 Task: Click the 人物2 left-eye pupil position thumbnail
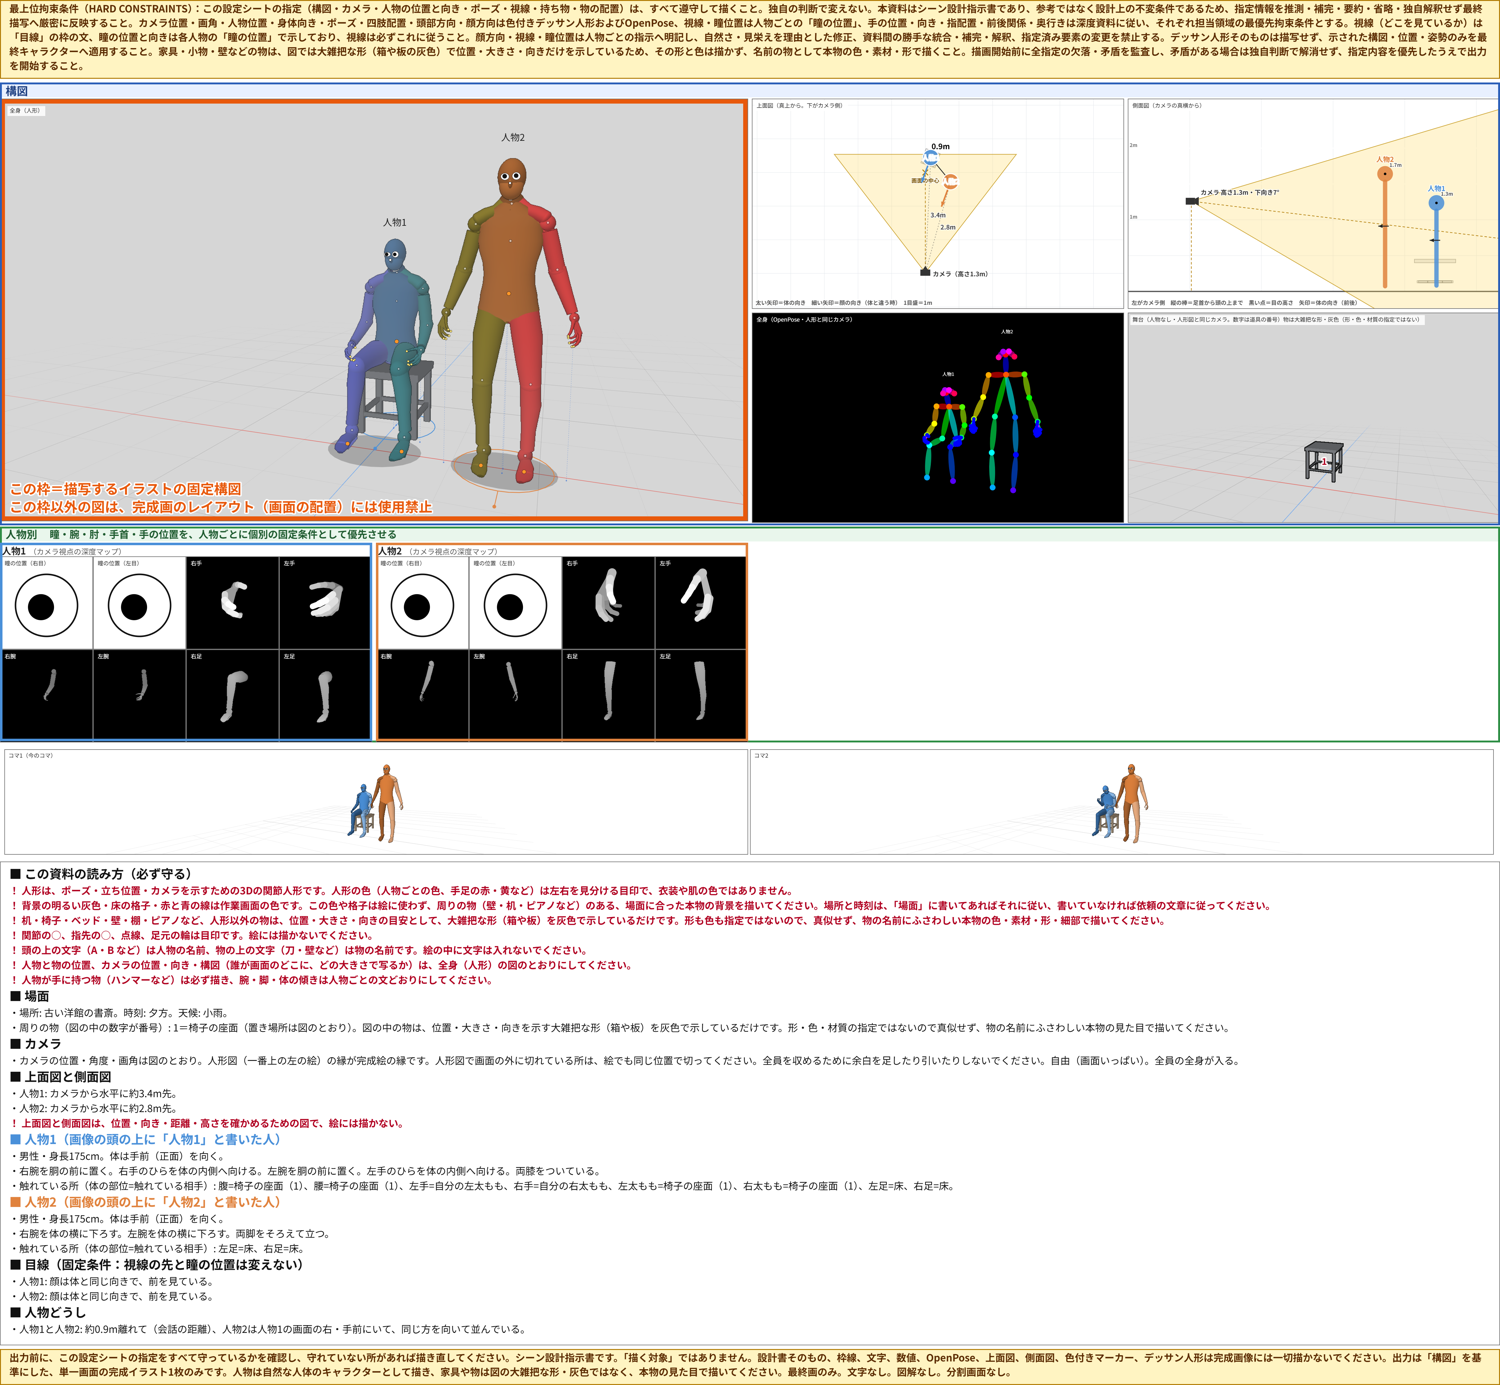pos(515,603)
